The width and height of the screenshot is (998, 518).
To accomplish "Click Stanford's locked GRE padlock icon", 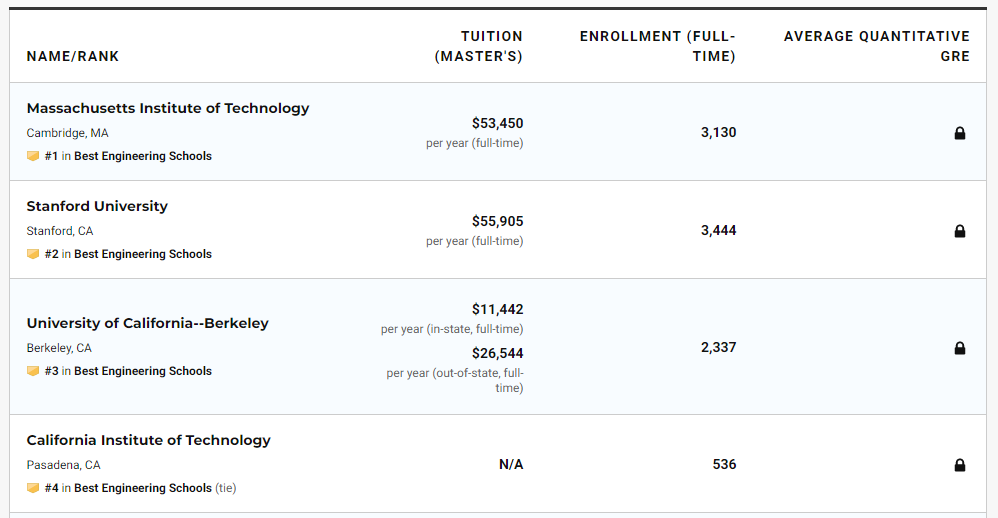I will pyautogui.click(x=960, y=231).
